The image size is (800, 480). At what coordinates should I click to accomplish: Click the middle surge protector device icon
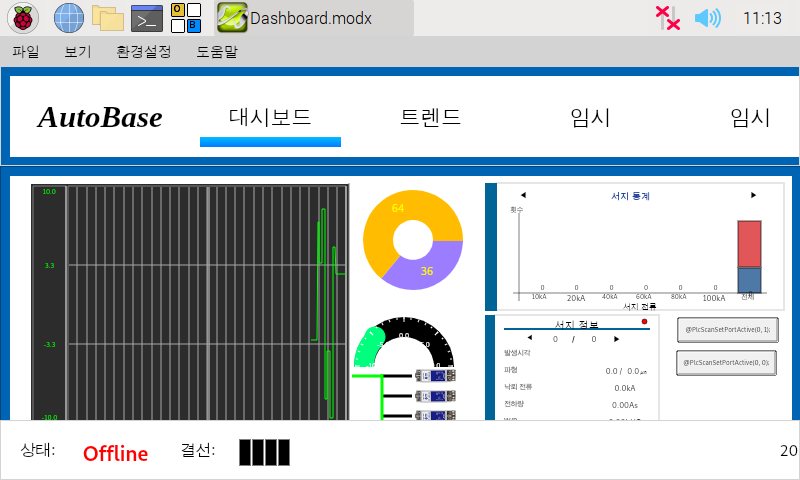click(x=435, y=396)
